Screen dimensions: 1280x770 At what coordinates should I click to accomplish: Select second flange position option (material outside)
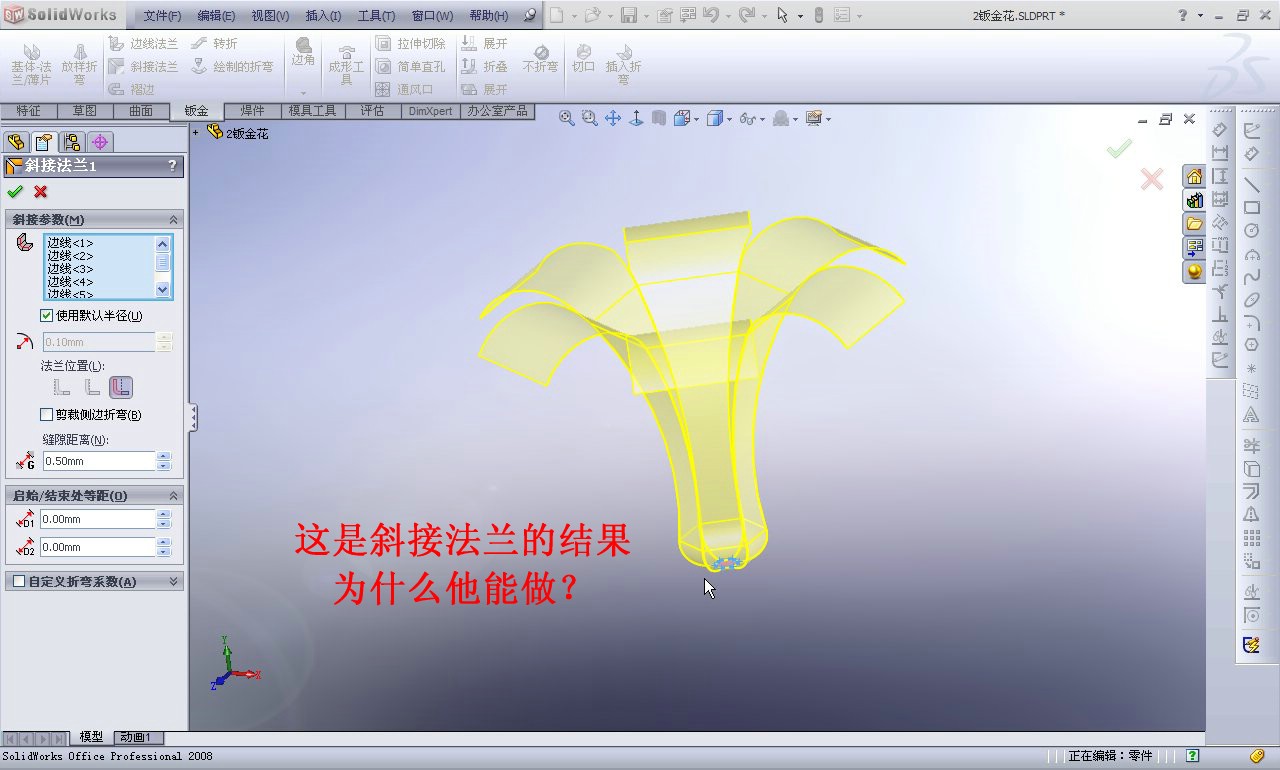pos(91,387)
